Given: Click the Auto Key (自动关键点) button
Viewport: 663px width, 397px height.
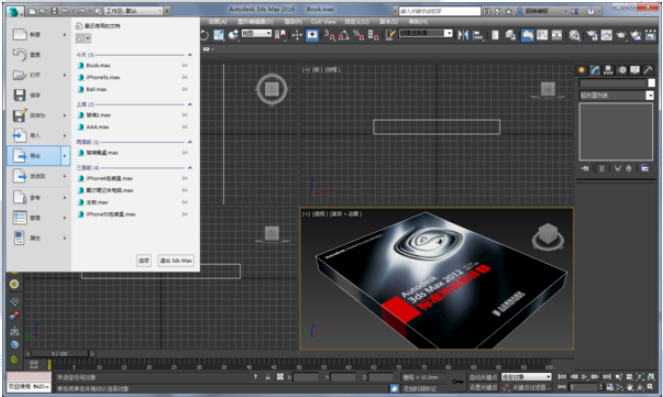Looking at the screenshot, I should [483, 377].
